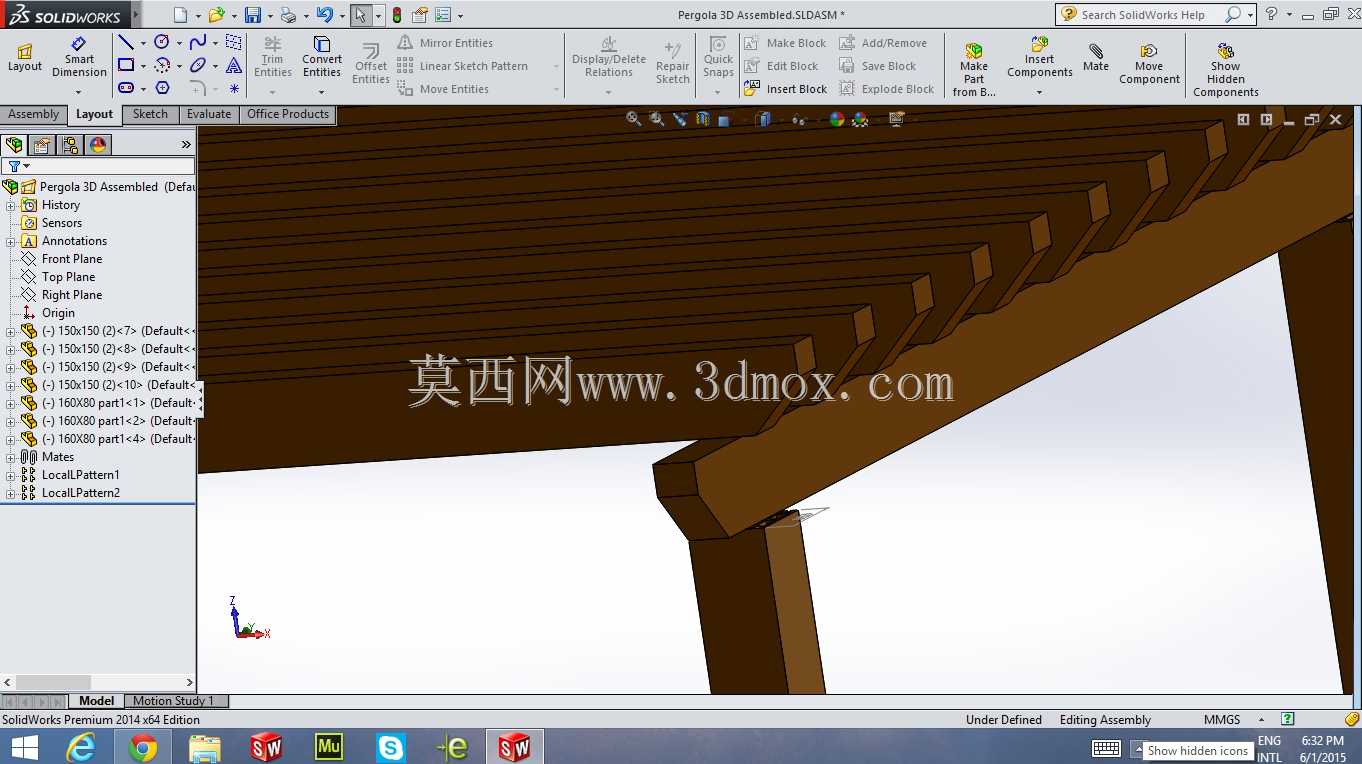Expand the Annotations tree node

(x=11, y=241)
